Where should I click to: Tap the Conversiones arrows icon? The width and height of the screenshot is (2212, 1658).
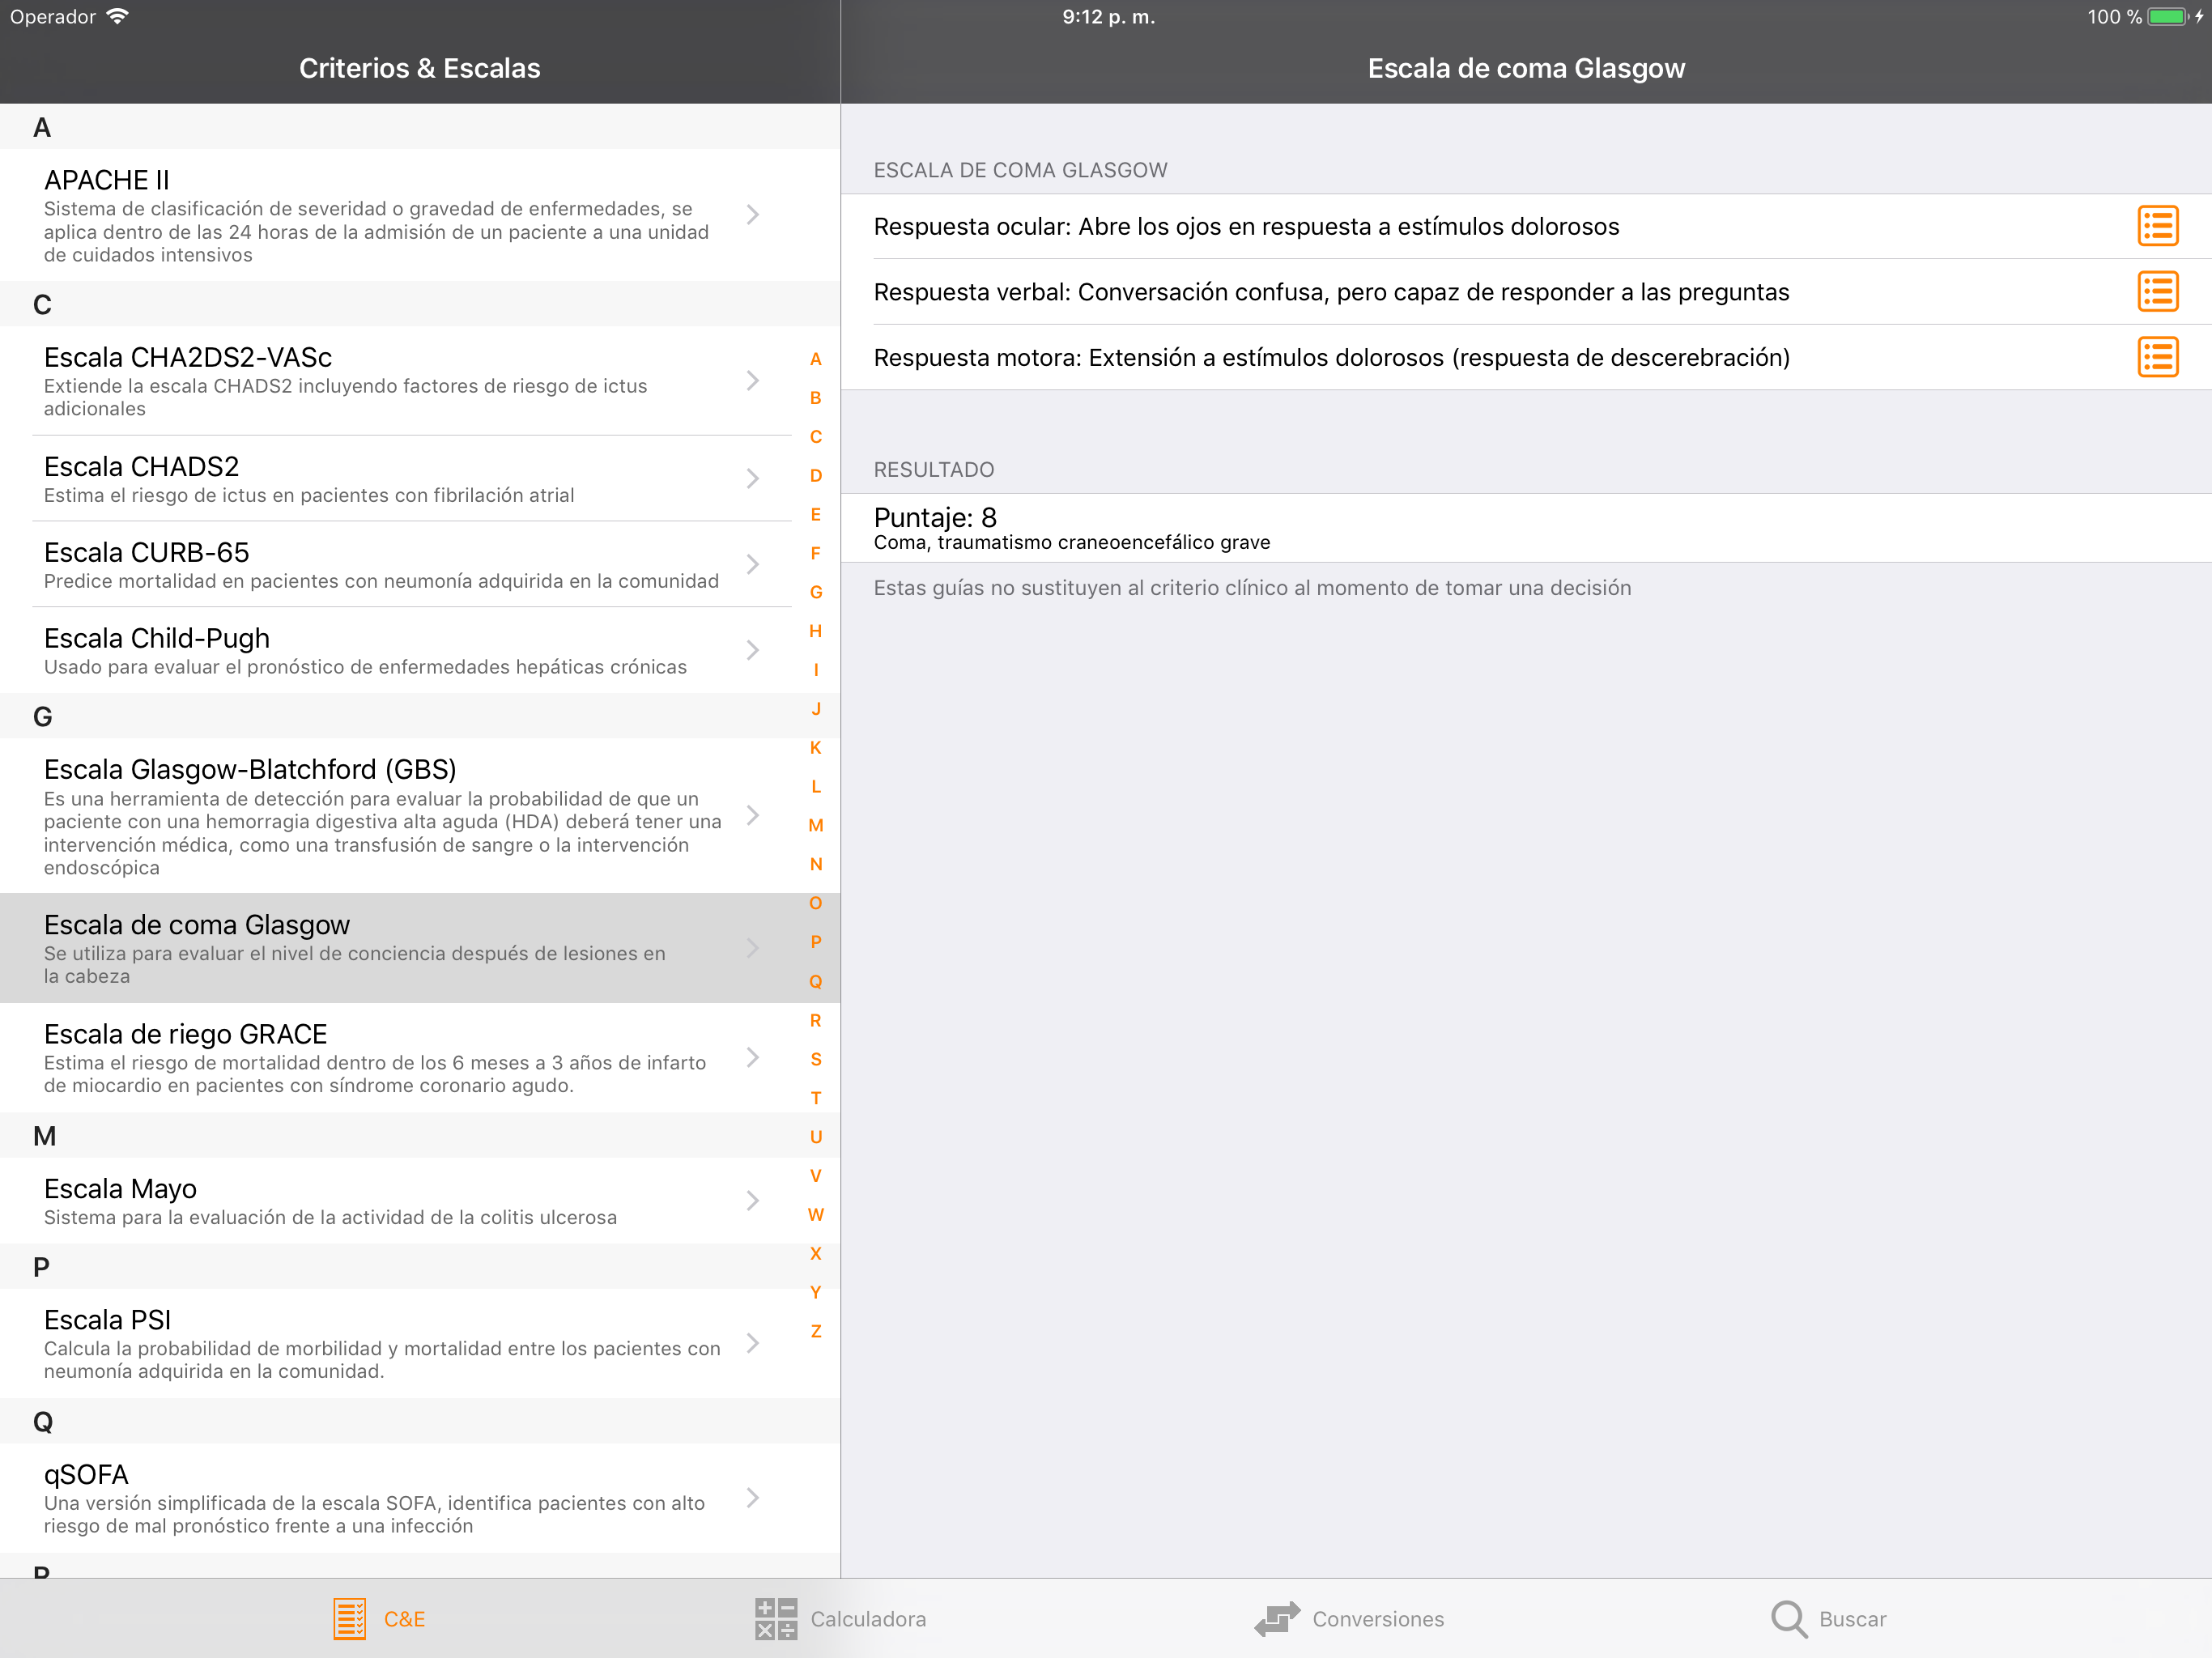click(1277, 1618)
